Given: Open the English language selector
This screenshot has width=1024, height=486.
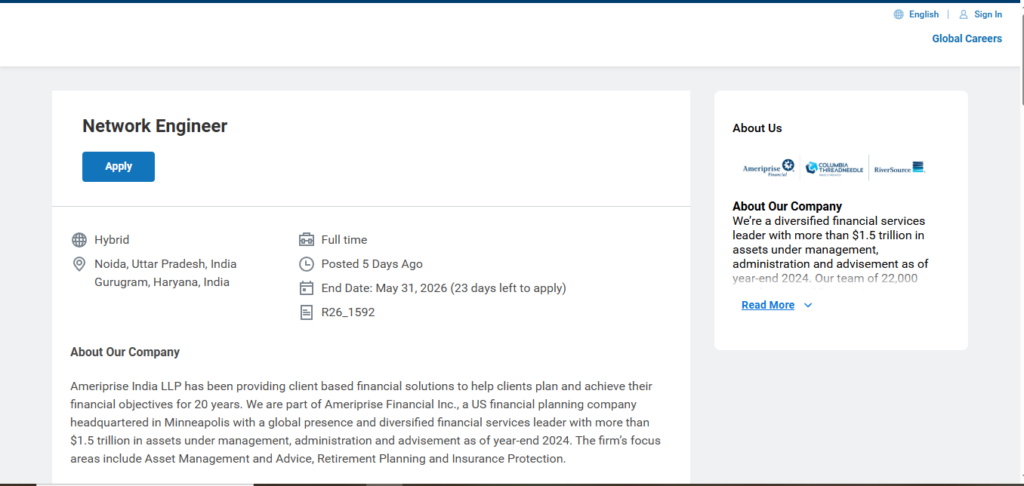Looking at the screenshot, I should 923,14.
